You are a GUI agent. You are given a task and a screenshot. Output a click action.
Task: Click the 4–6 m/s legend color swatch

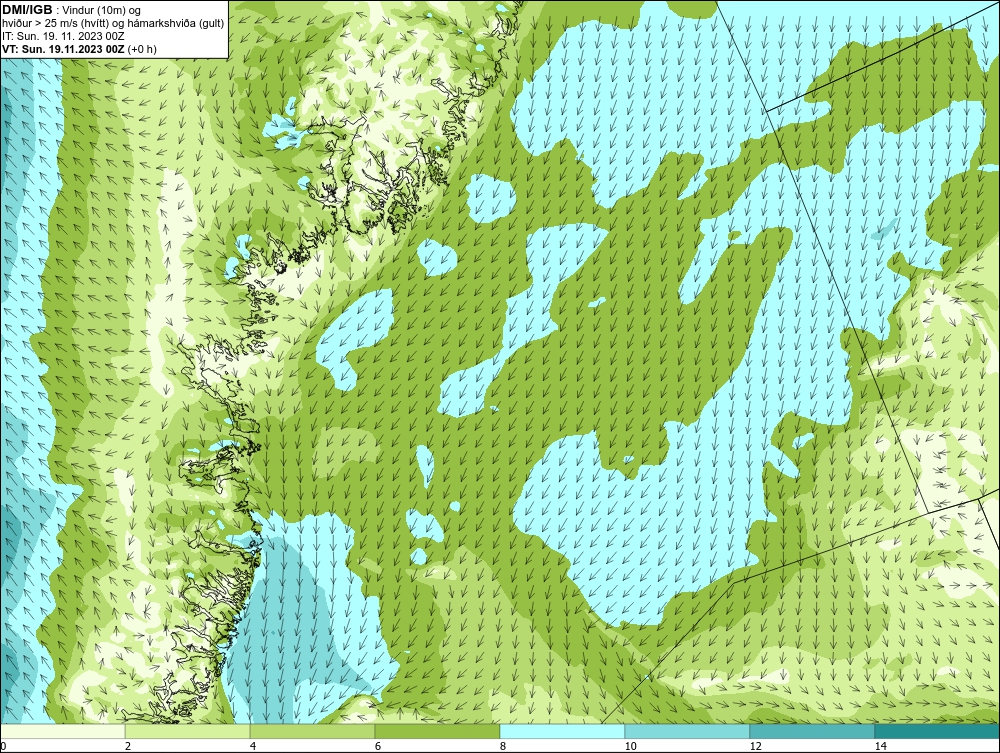(x=312, y=731)
